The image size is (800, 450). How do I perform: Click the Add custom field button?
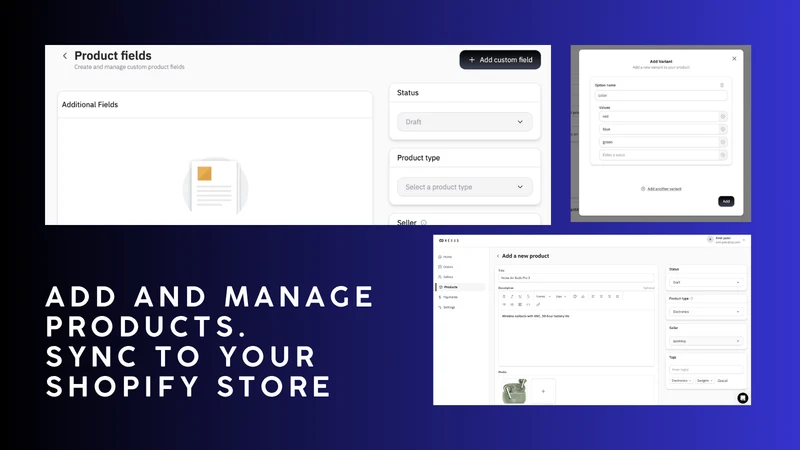[x=500, y=60]
